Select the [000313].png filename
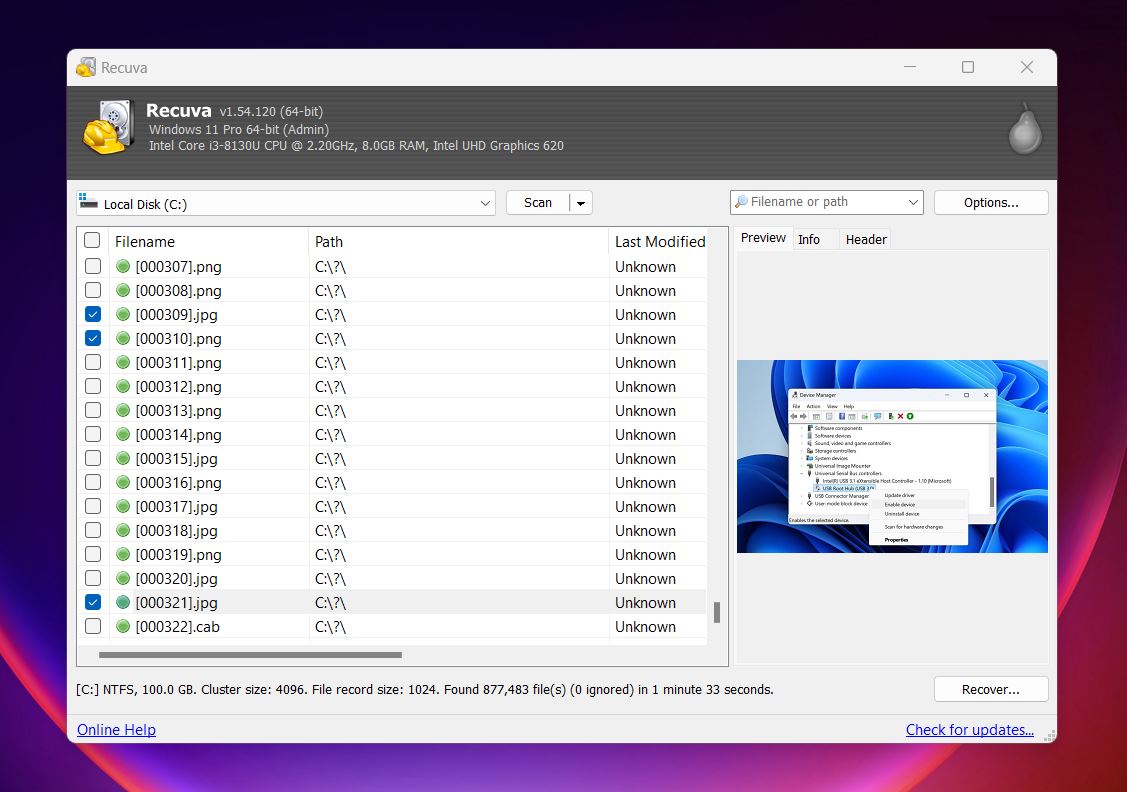 [178, 411]
